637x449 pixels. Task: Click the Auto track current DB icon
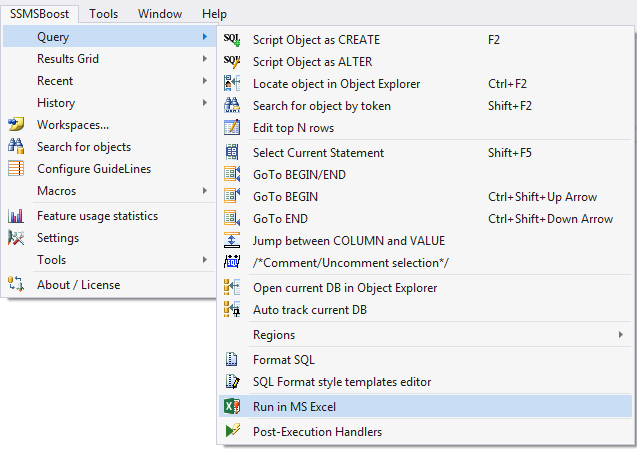(x=232, y=310)
